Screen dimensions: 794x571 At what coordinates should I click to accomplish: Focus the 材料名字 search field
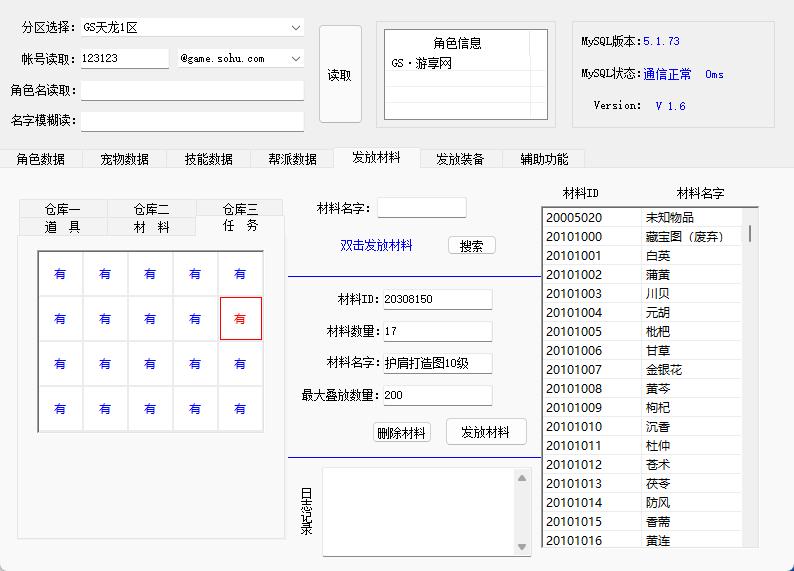click(421, 208)
